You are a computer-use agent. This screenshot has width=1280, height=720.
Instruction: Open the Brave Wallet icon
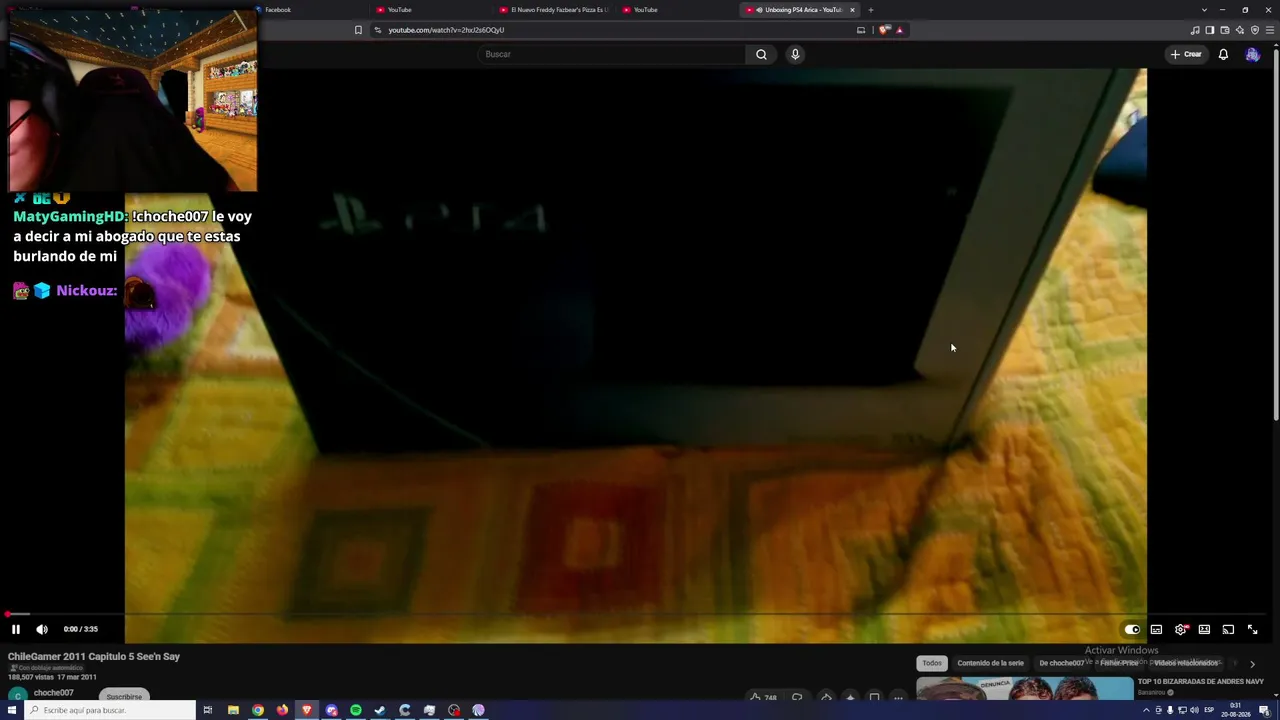(x=1225, y=30)
